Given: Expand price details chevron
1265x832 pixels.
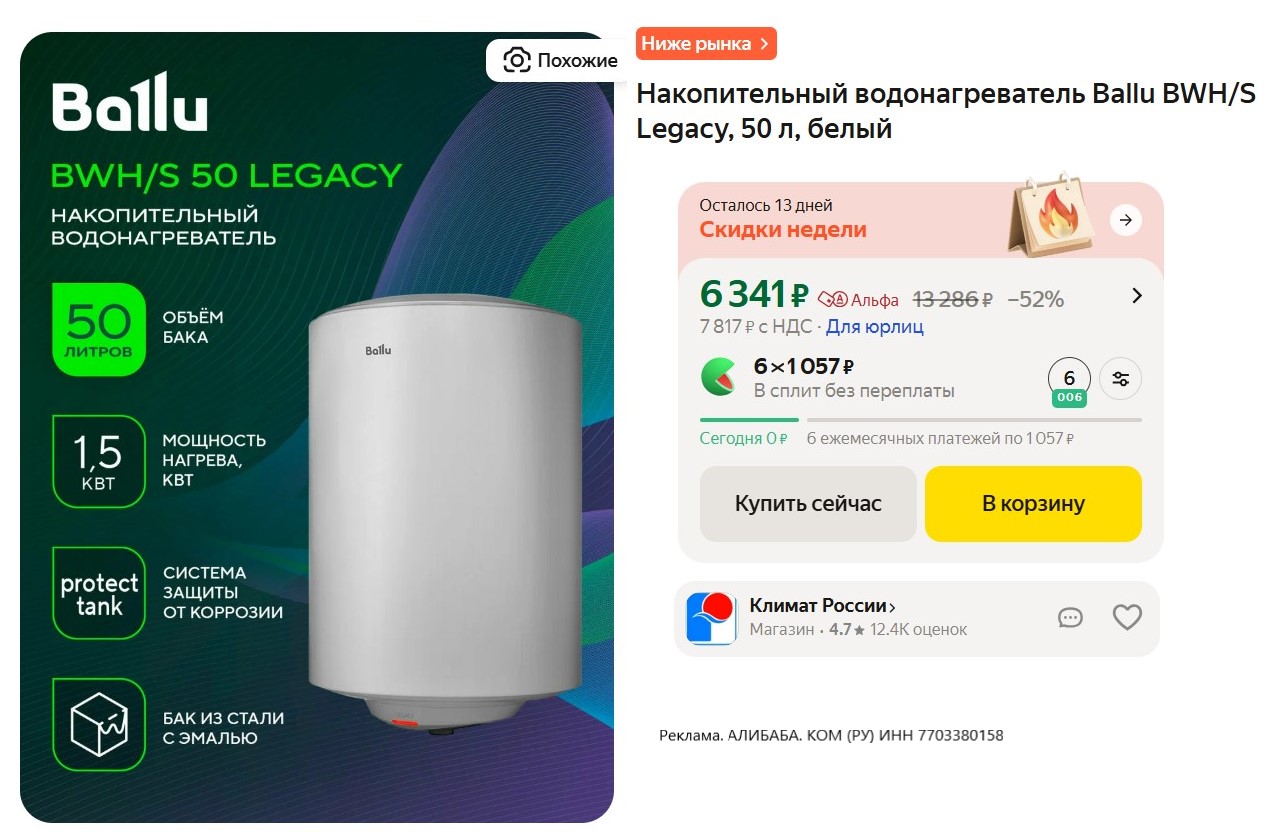Looking at the screenshot, I should click(x=1136, y=296).
